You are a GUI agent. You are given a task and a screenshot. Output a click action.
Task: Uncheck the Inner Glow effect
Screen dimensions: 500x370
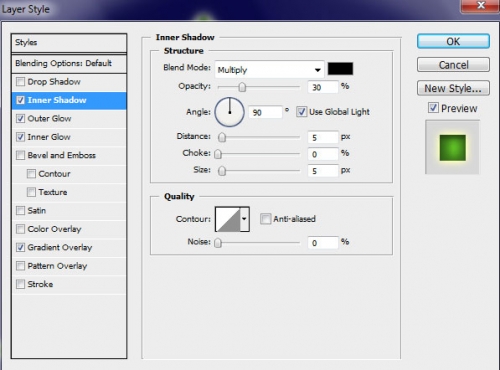click(x=21, y=137)
